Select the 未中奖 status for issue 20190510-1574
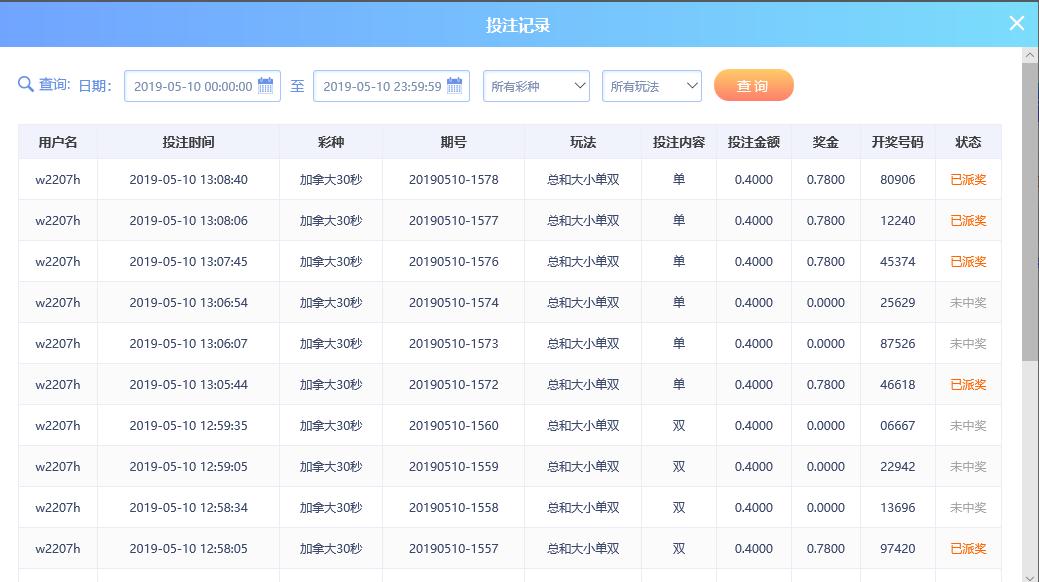Viewport: 1039px width, 582px height. [x=967, y=303]
